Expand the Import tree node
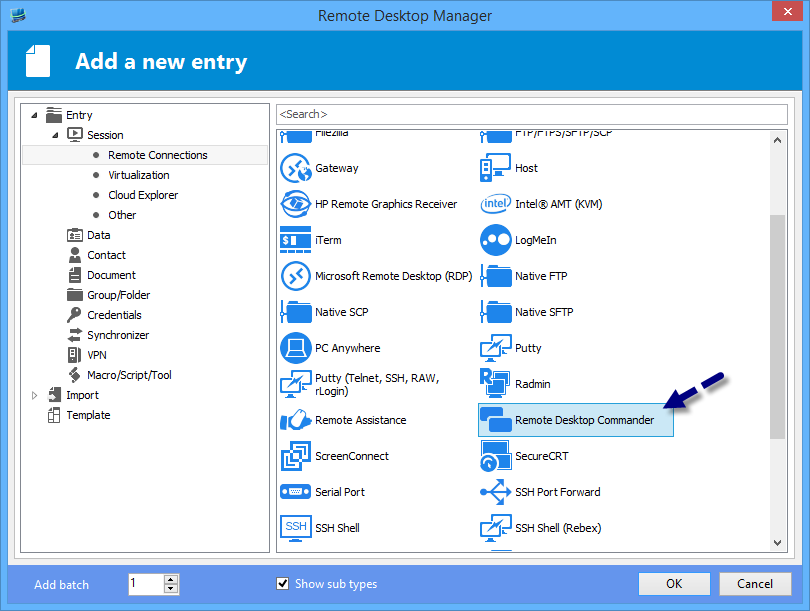810x611 pixels. click(x=34, y=395)
